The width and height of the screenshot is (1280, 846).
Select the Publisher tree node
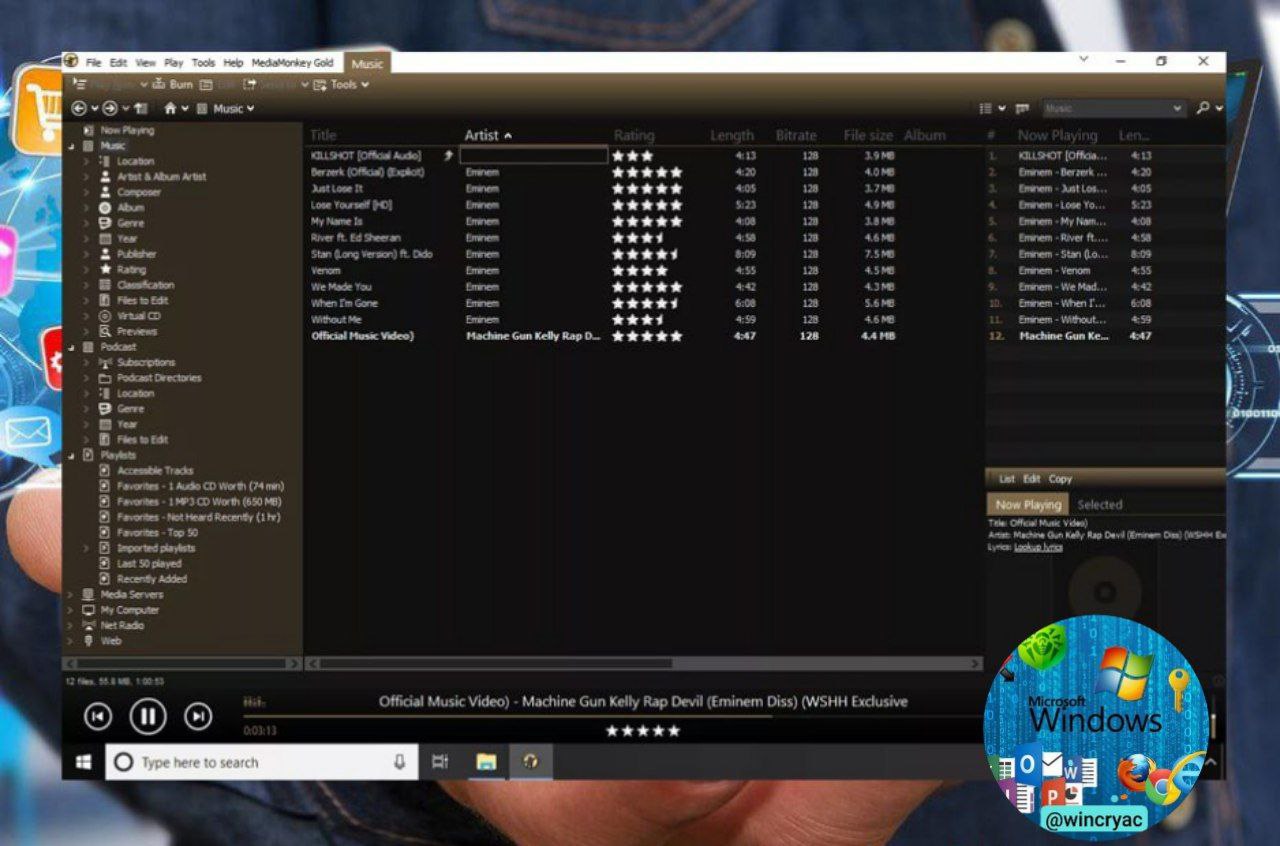136,254
